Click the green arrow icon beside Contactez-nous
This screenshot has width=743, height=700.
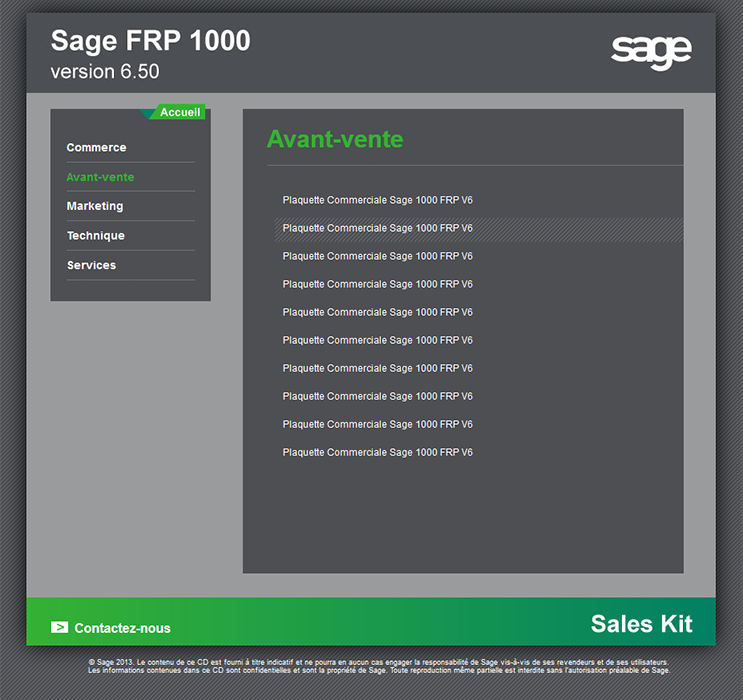[x=59, y=627]
